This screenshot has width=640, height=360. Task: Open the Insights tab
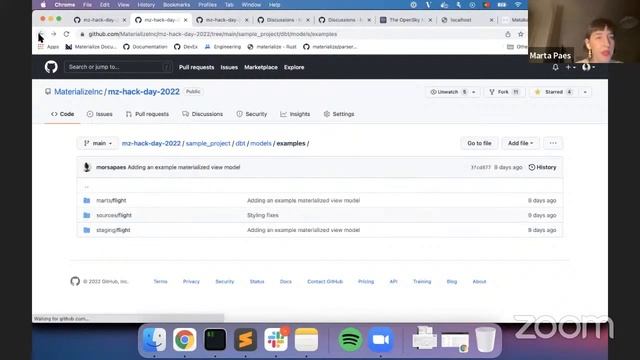(295, 114)
